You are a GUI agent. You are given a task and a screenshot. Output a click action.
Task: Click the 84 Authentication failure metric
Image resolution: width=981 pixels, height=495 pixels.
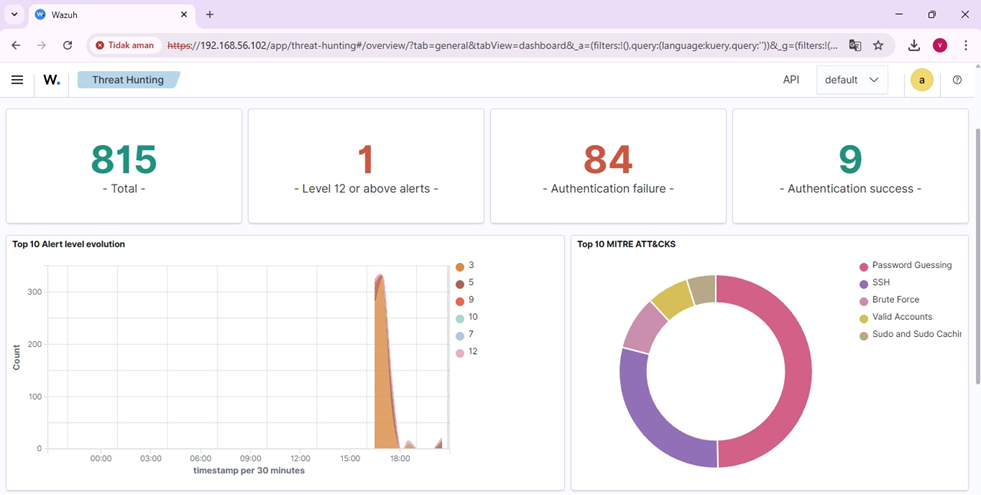(608, 166)
